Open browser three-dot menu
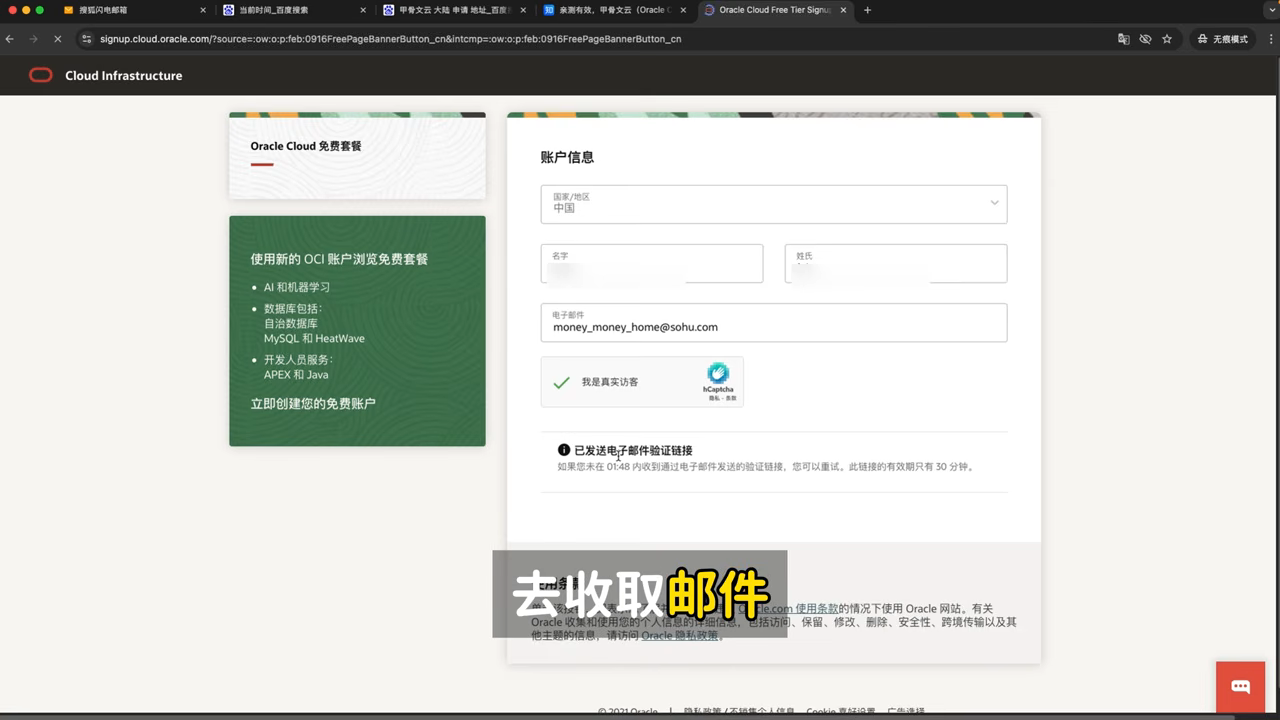The height and width of the screenshot is (720, 1280). tap(1269, 39)
